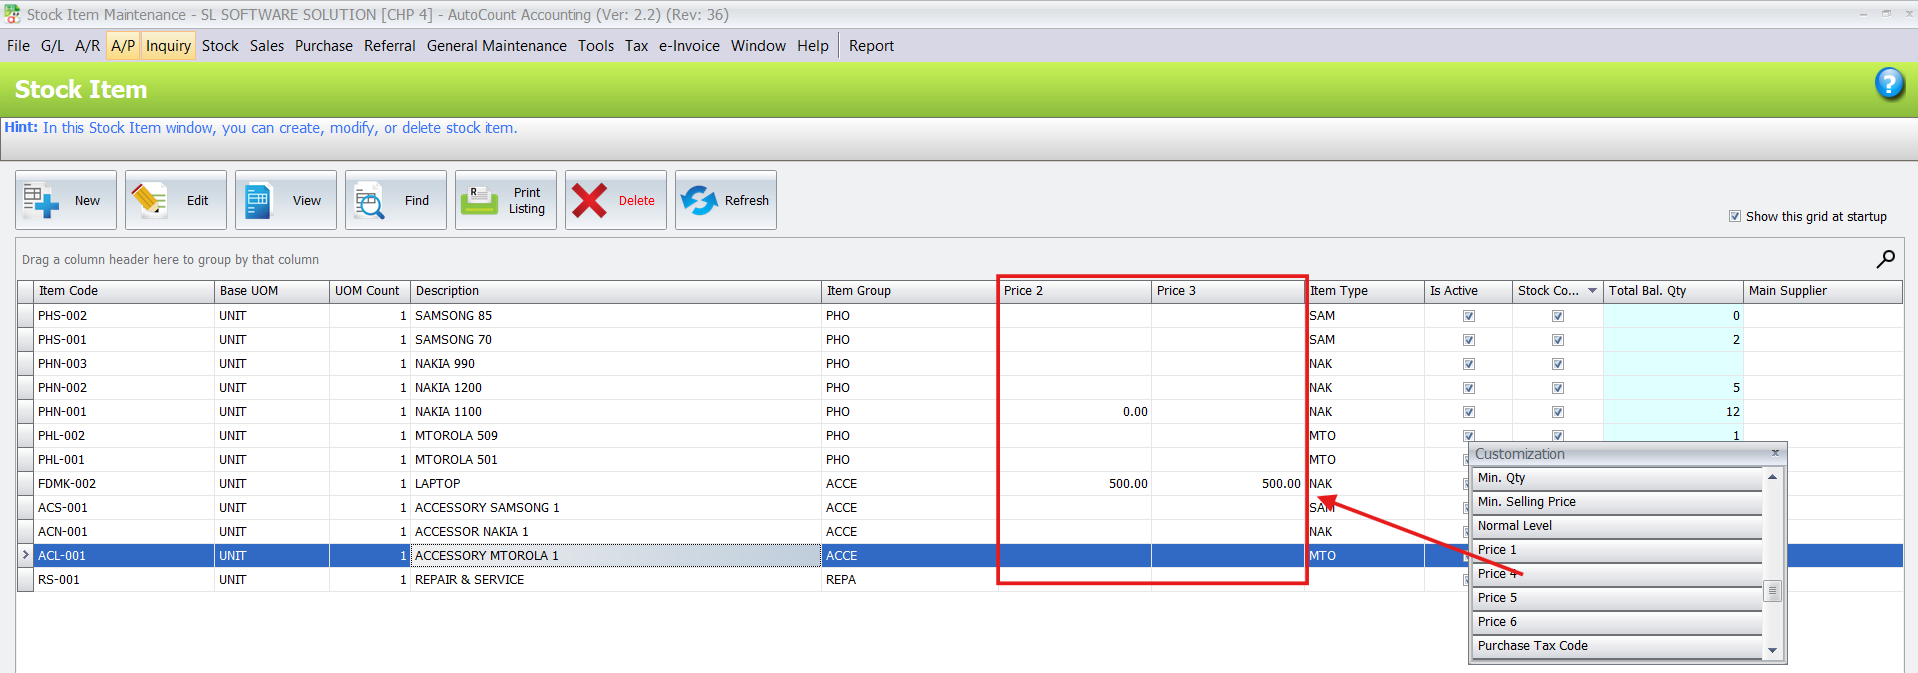The height and width of the screenshot is (673, 1918).
Task: Toggle Is Active checkbox for PHS-002
Action: [x=1469, y=316]
